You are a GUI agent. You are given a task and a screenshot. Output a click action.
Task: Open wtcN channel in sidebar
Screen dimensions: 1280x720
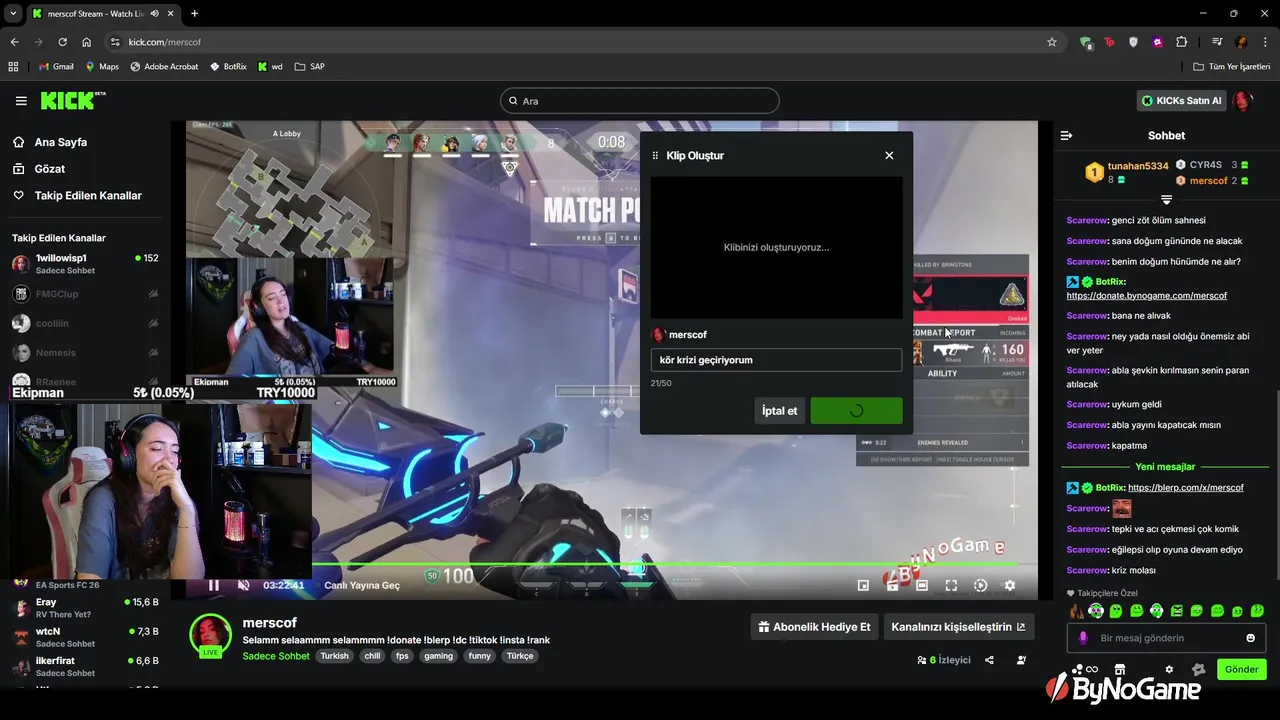[85, 637]
